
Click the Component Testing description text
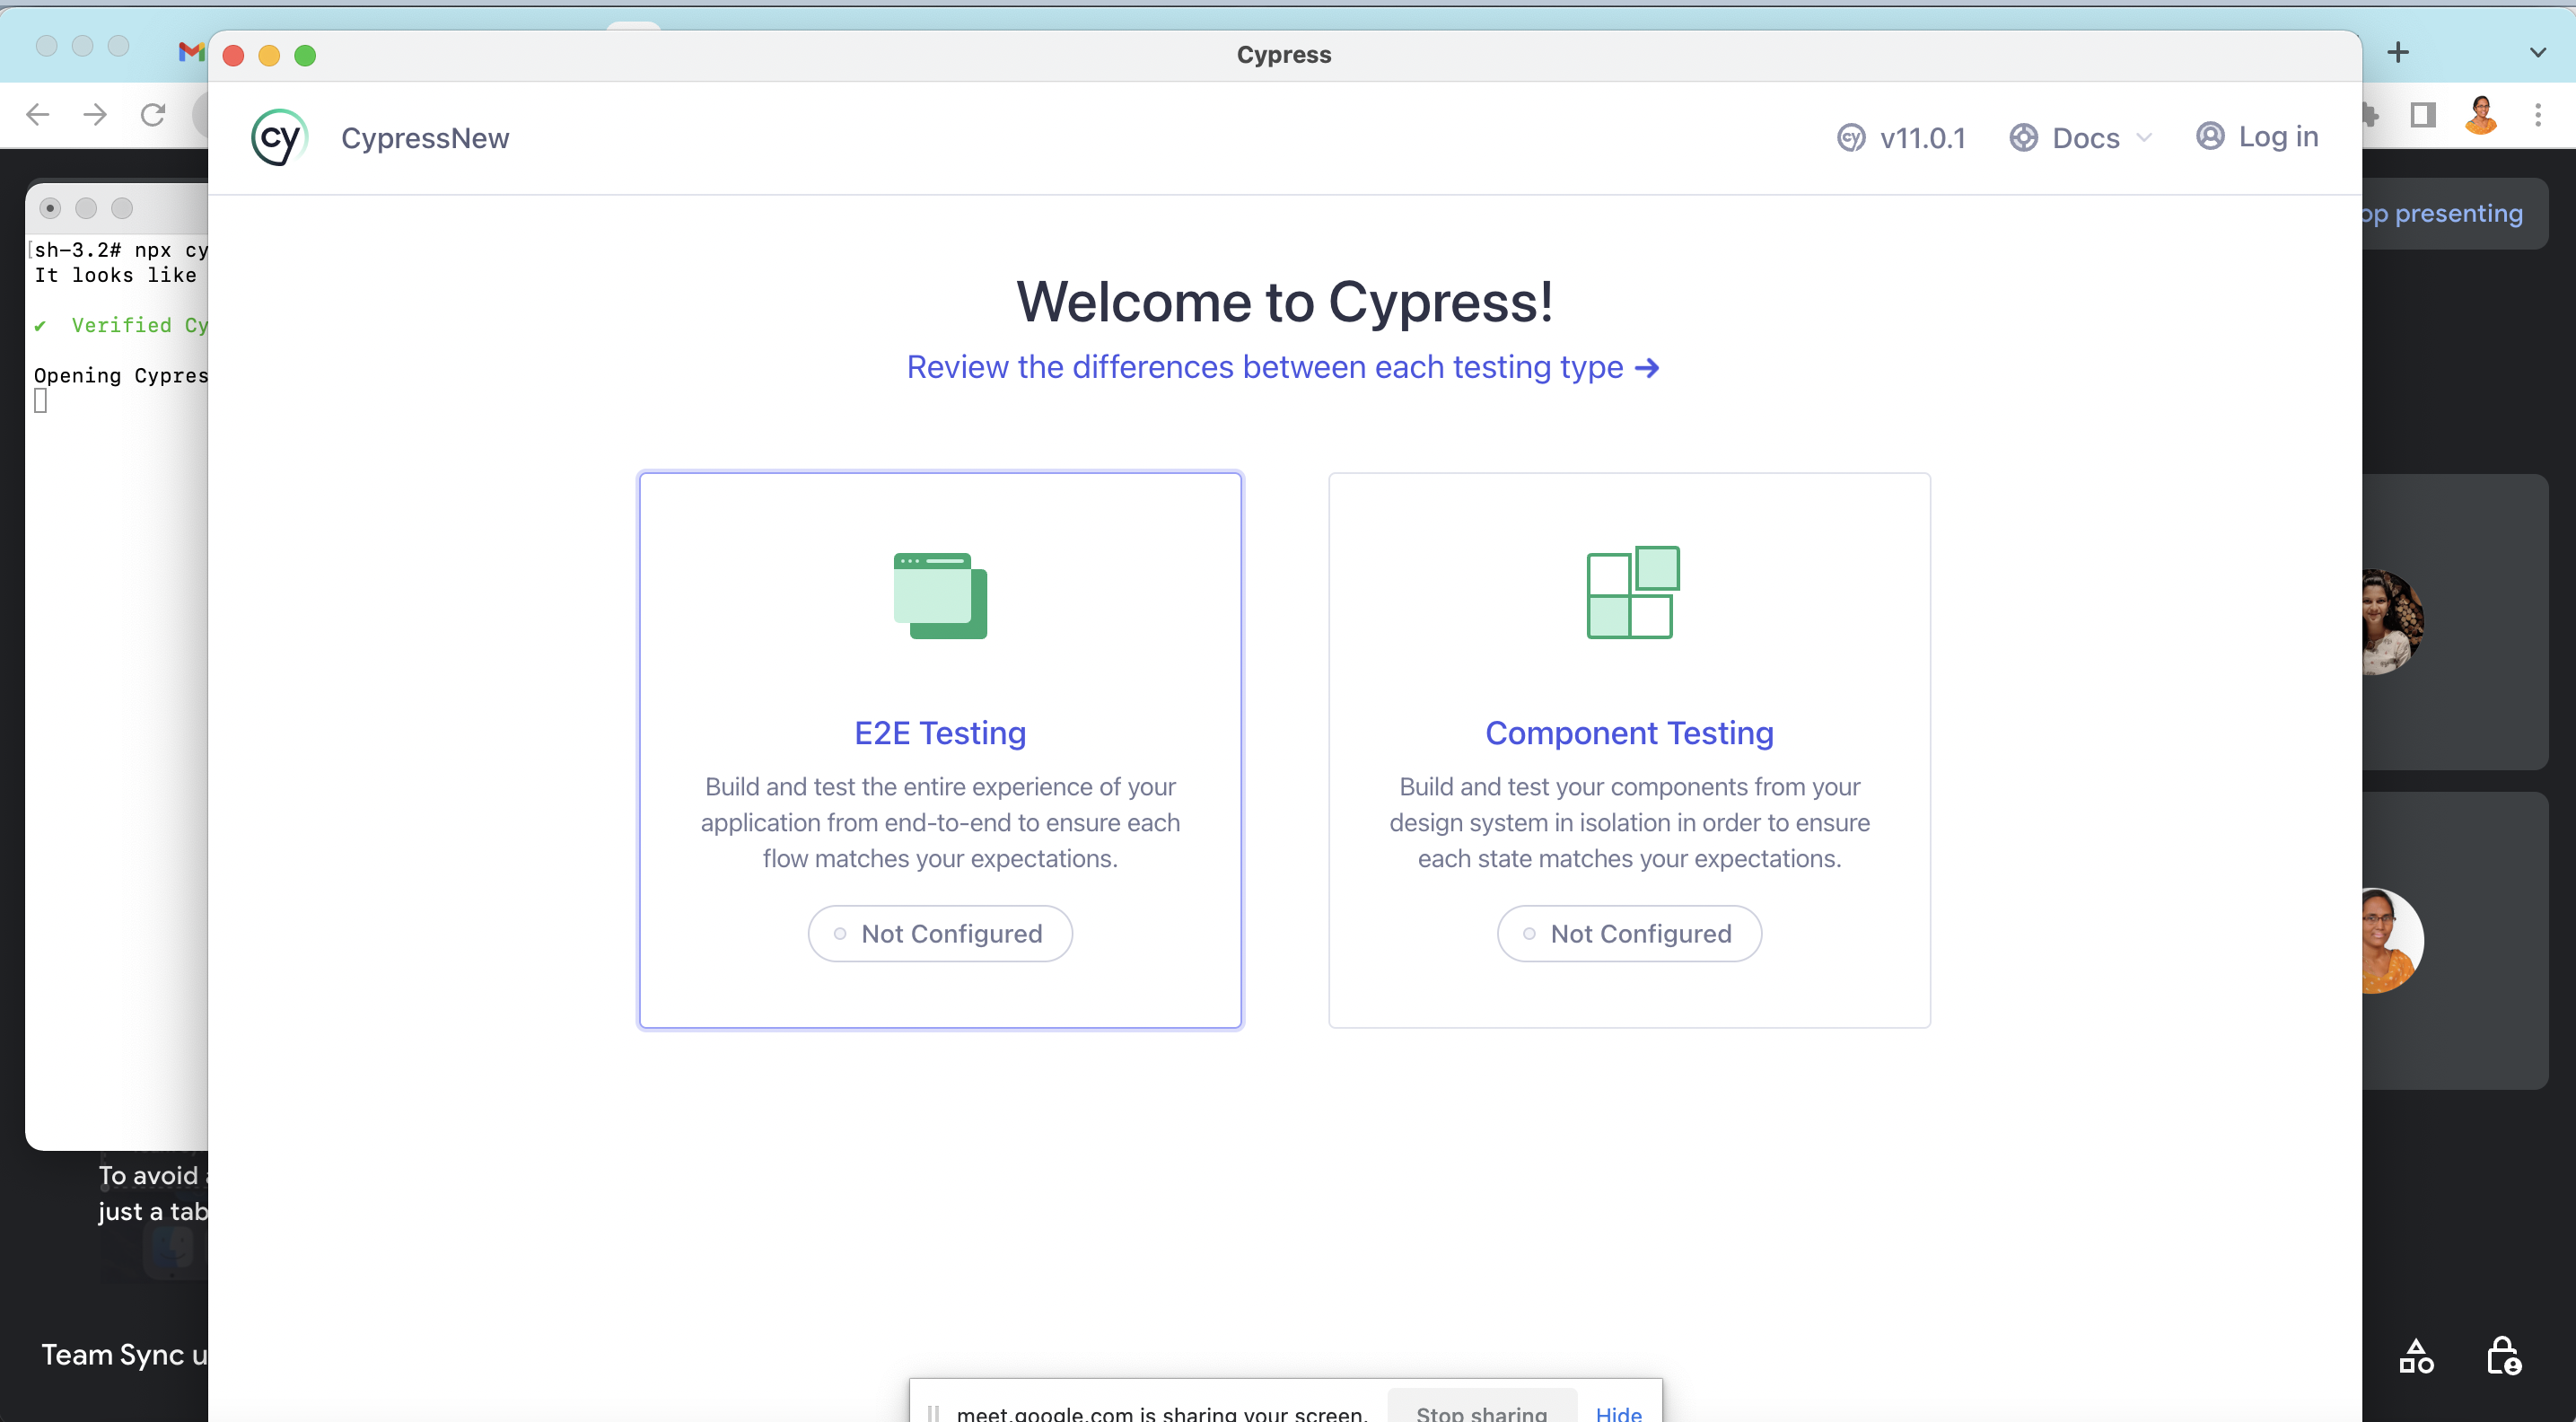(x=1630, y=822)
